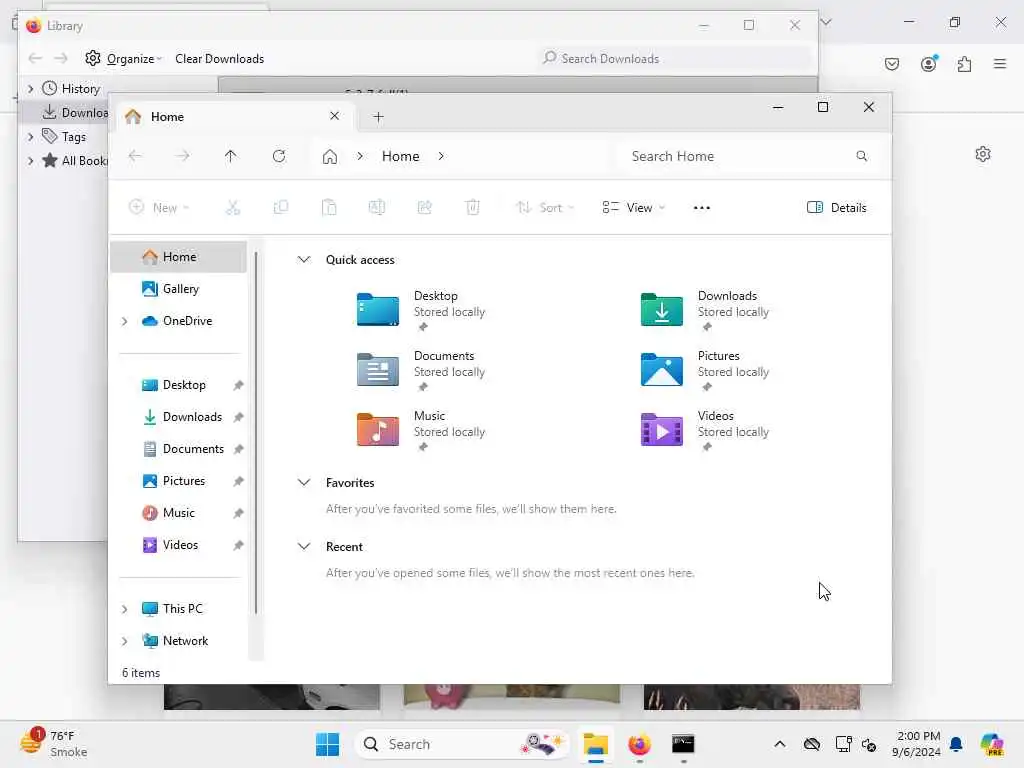Open the Firefox extensions puzzle icon
1024x768 pixels.
964,64
